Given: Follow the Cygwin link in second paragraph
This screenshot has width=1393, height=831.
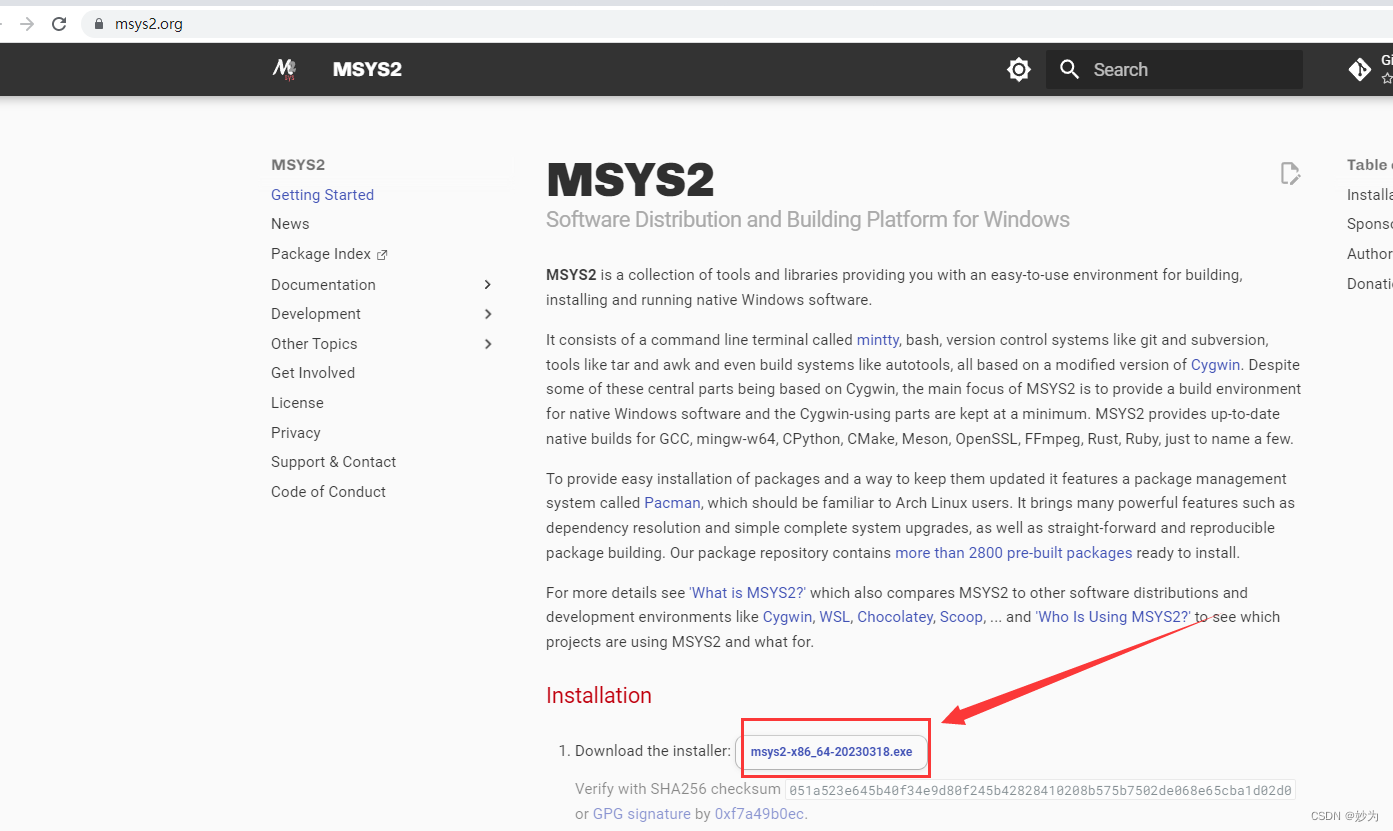Looking at the screenshot, I should point(1215,365).
